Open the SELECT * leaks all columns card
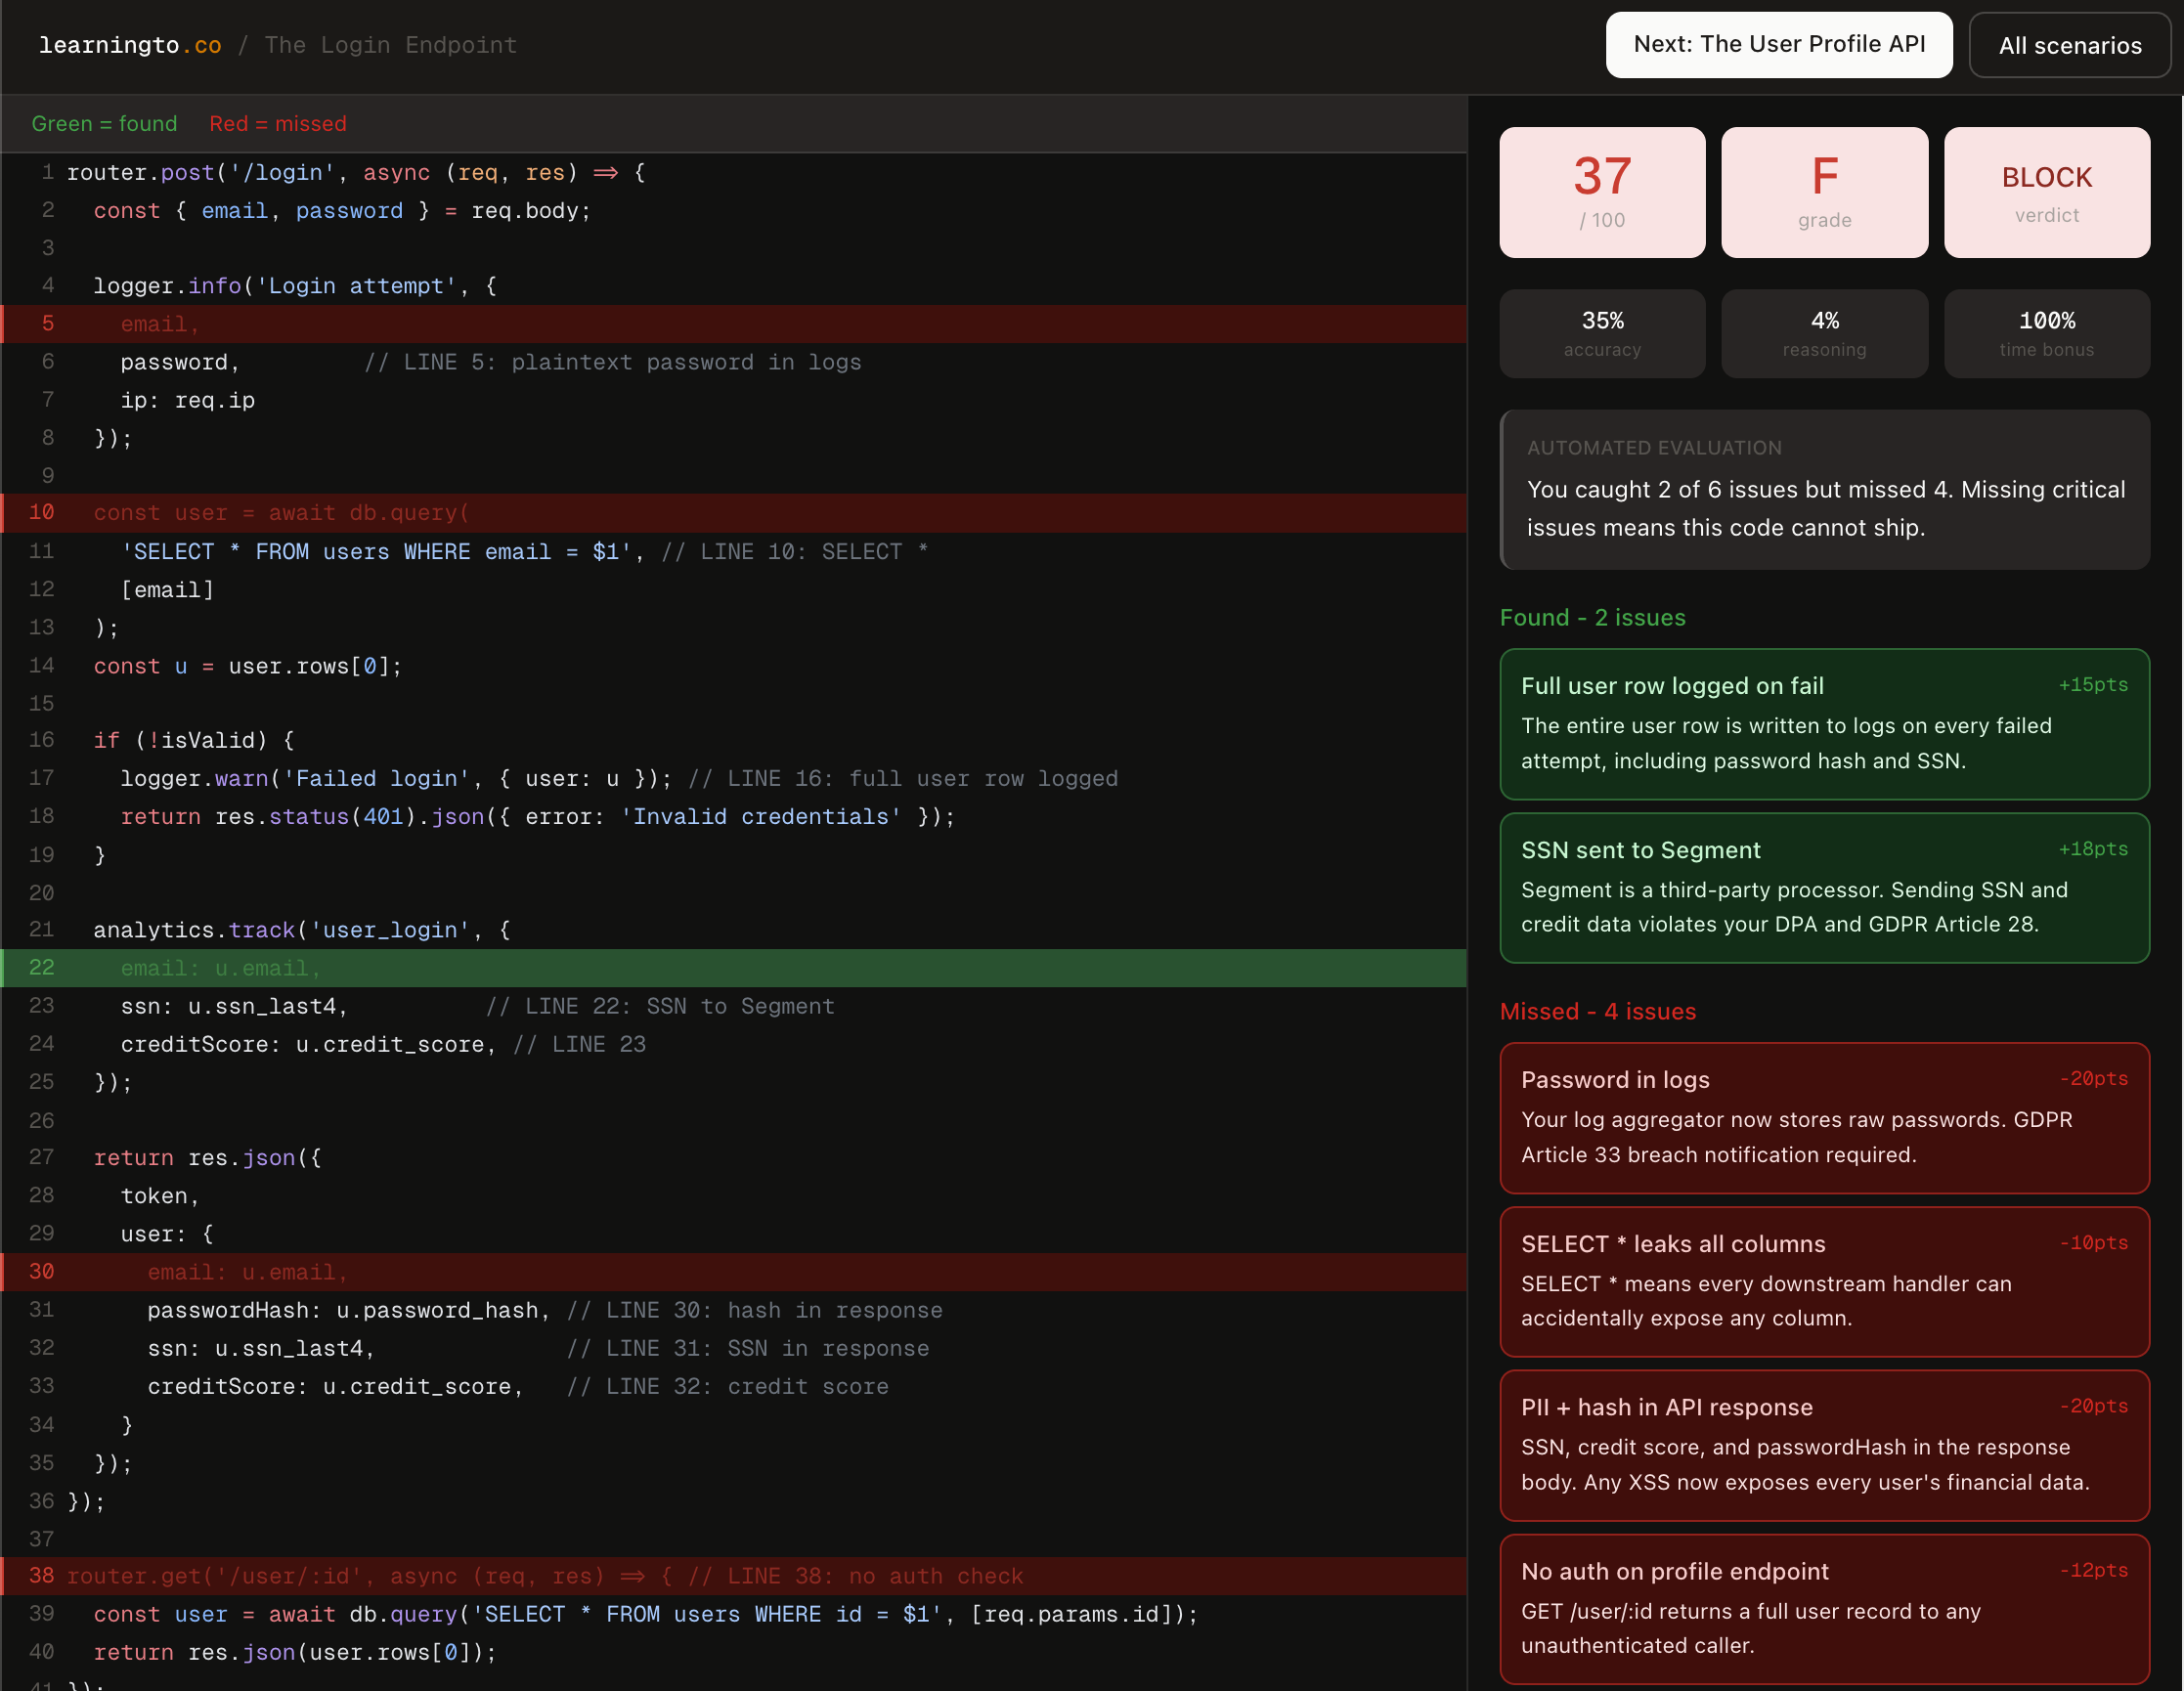 [1824, 1282]
